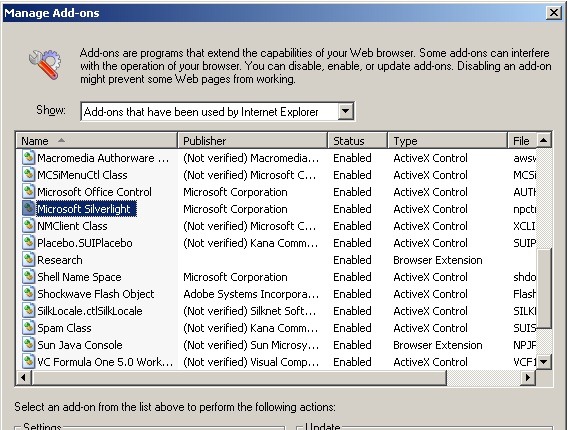Sort add-ons by Status column

click(x=357, y=141)
